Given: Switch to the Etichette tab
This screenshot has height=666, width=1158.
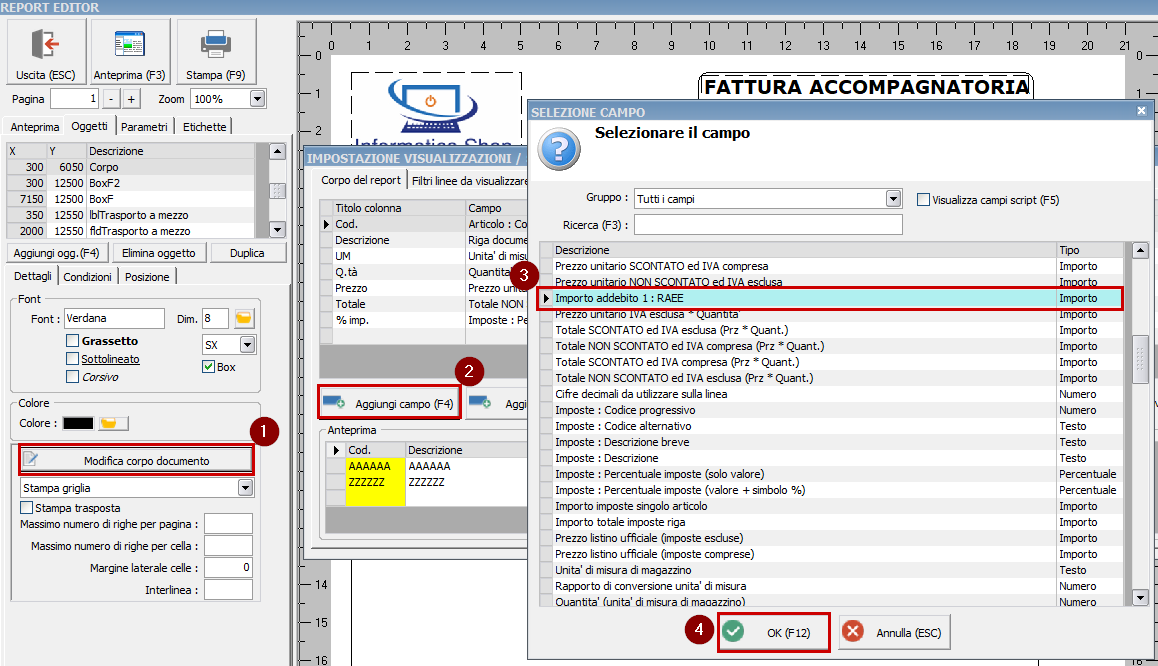Looking at the screenshot, I should click(x=205, y=127).
